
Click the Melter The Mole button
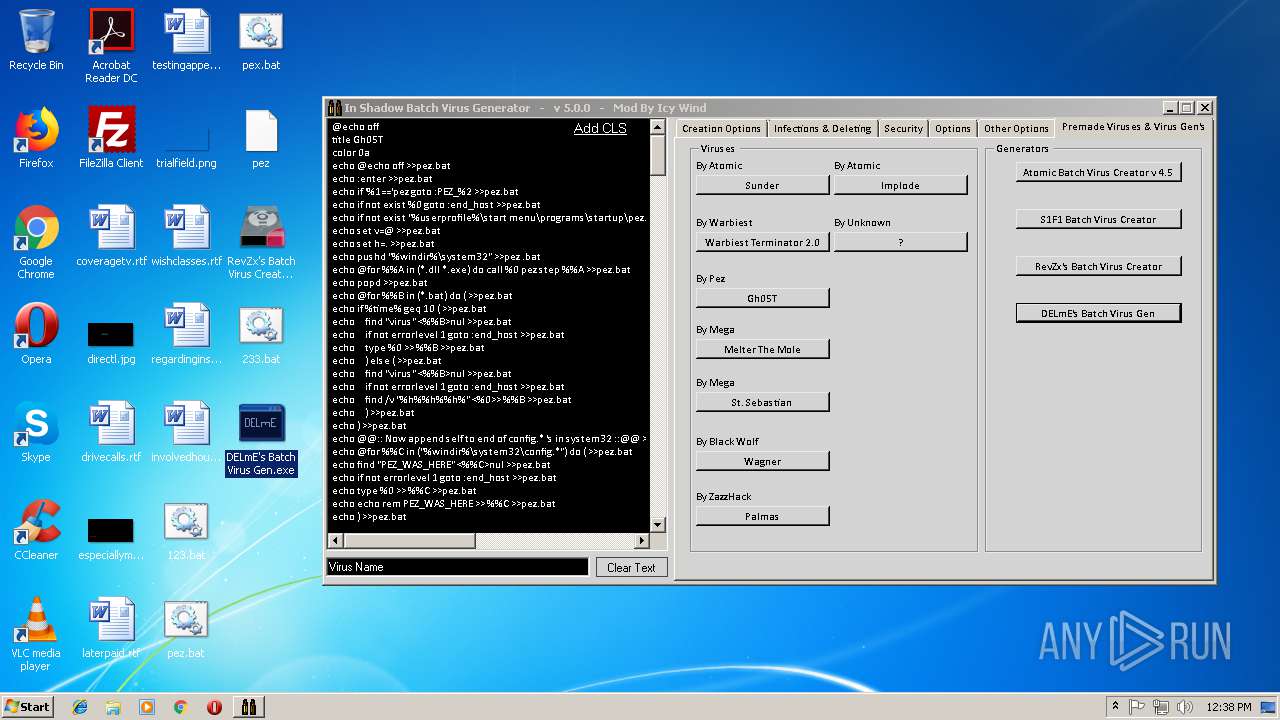(x=762, y=349)
